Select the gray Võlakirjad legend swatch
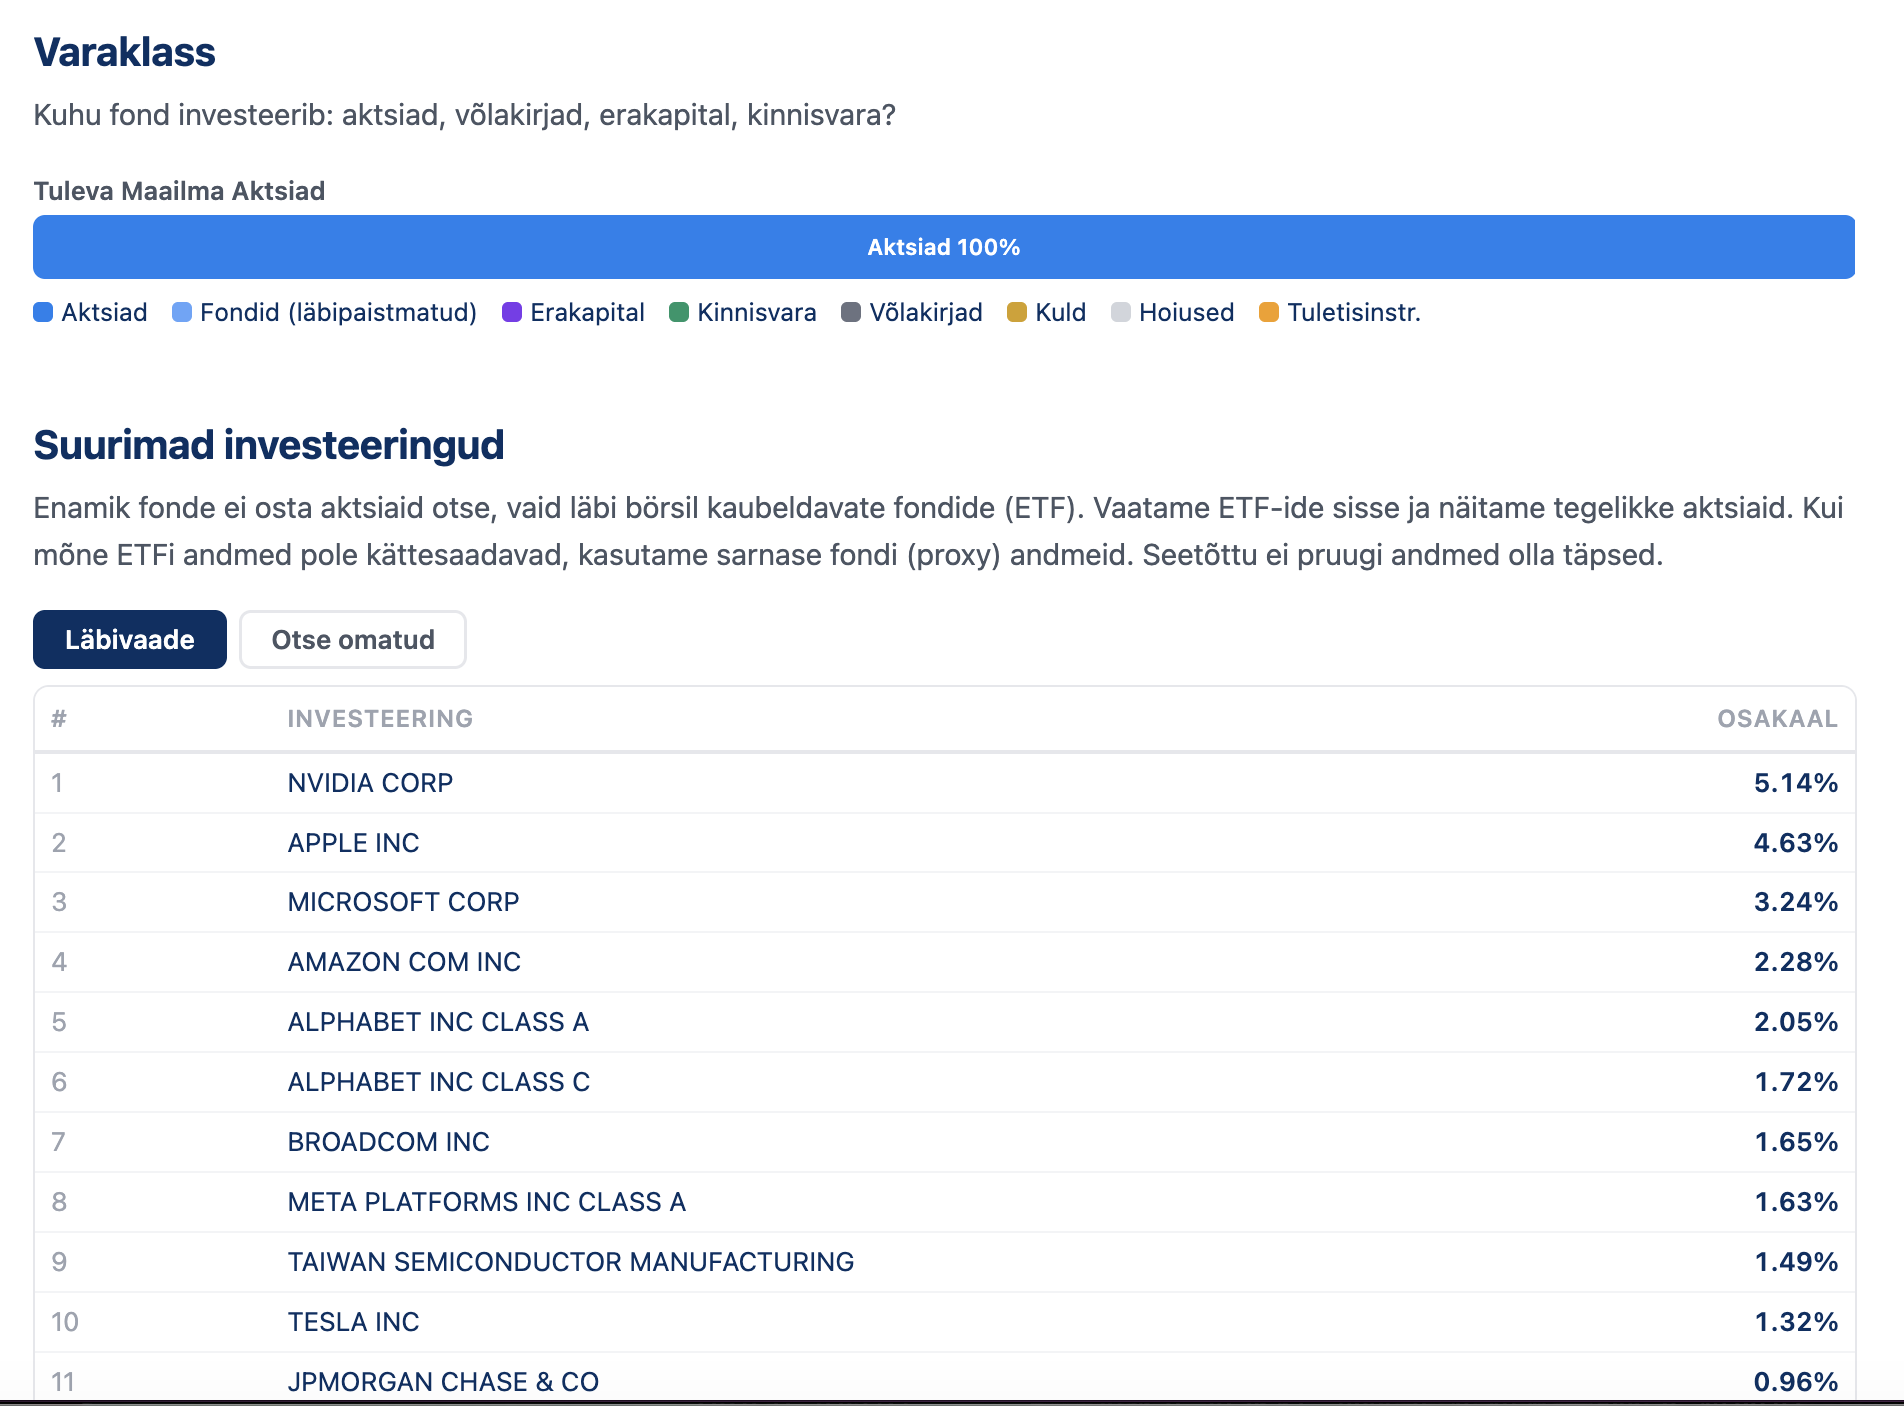Image resolution: width=1904 pixels, height=1406 pixels. point(851,313)
